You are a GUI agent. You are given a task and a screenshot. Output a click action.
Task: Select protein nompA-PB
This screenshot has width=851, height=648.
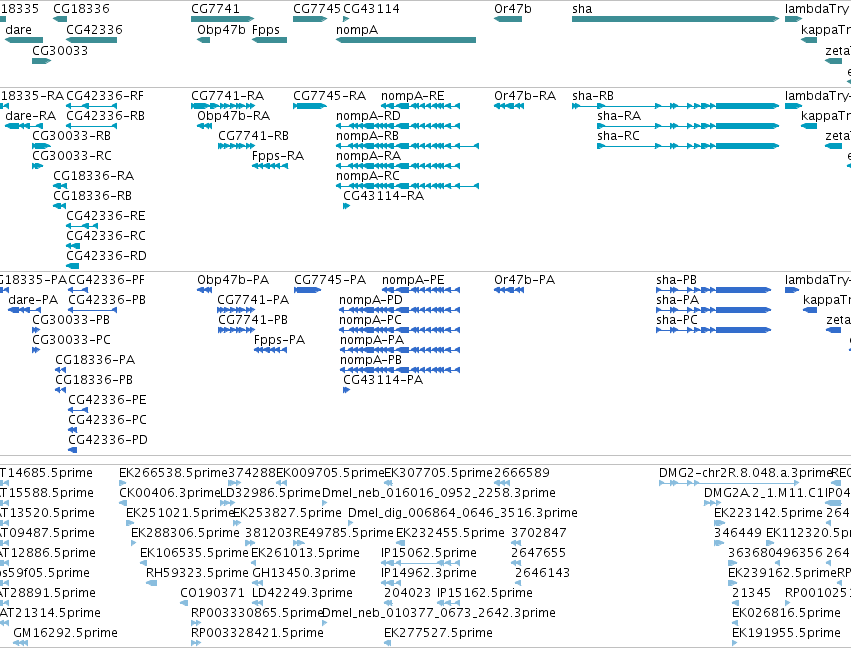point(399,370)
